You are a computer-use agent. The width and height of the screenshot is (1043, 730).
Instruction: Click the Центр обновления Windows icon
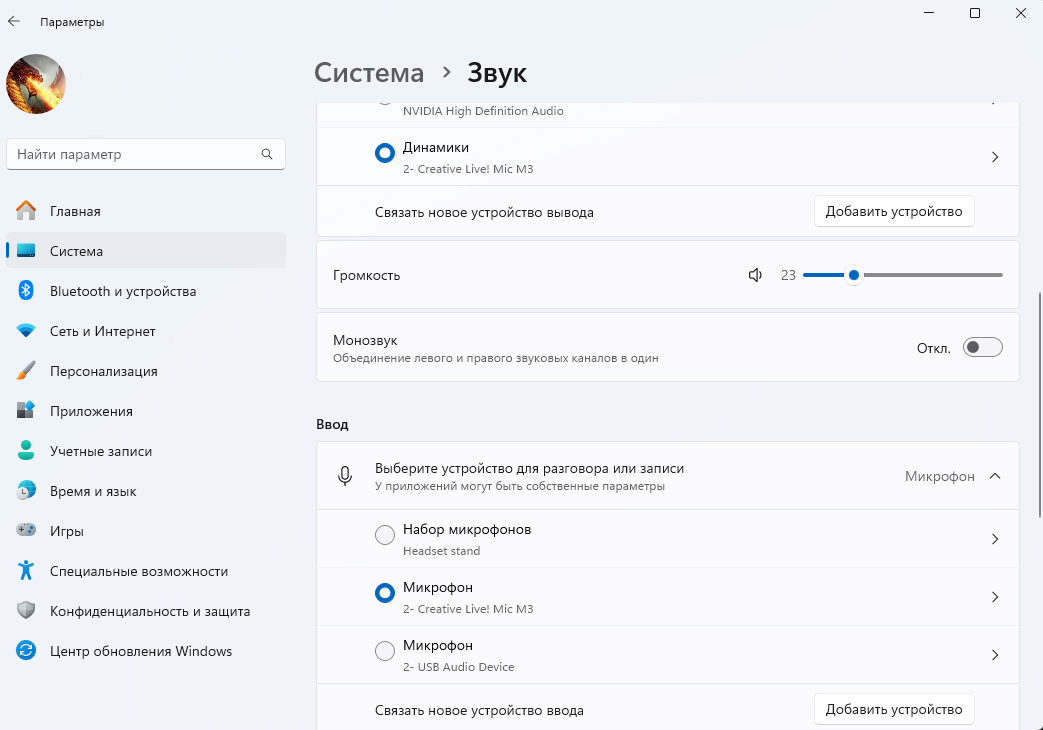(26, 651)
